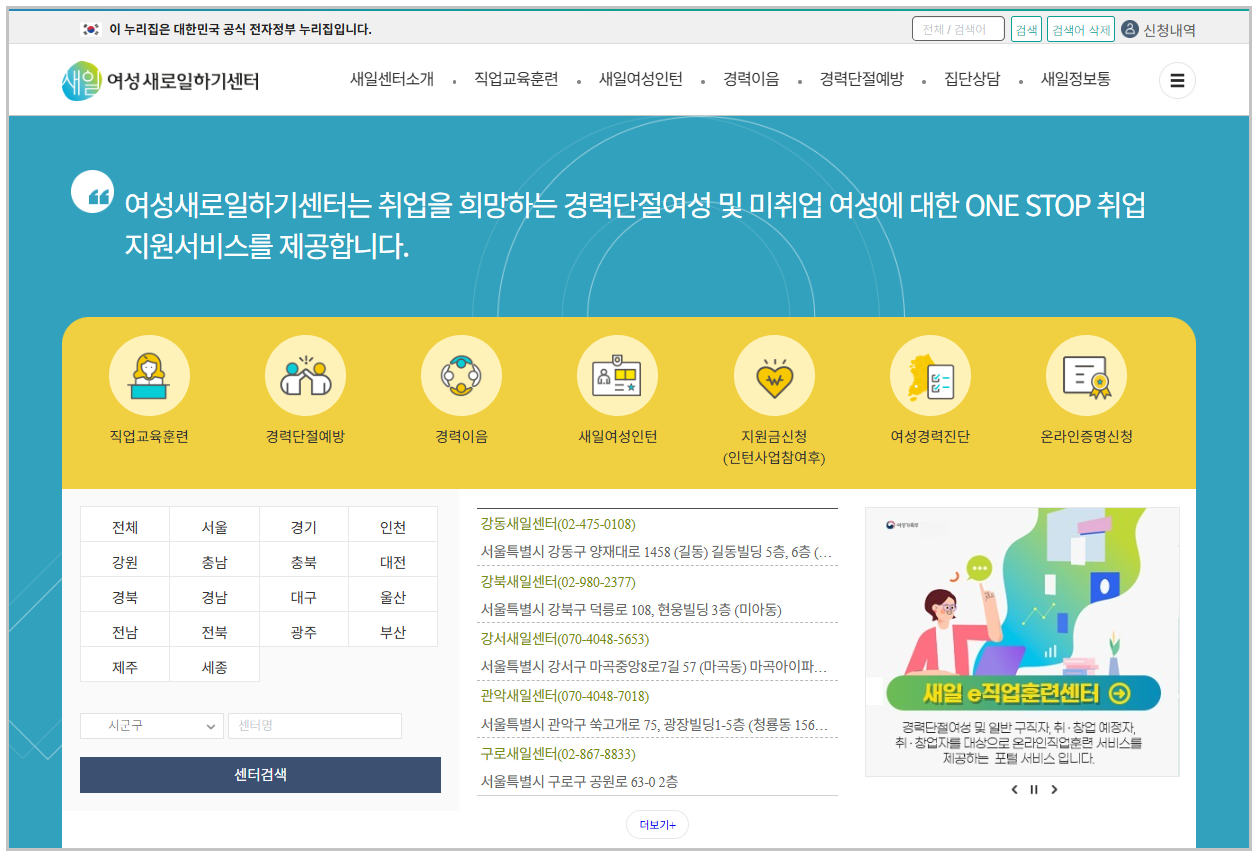
Task: Click the next banner arrow
Action: click(1054, 789)
